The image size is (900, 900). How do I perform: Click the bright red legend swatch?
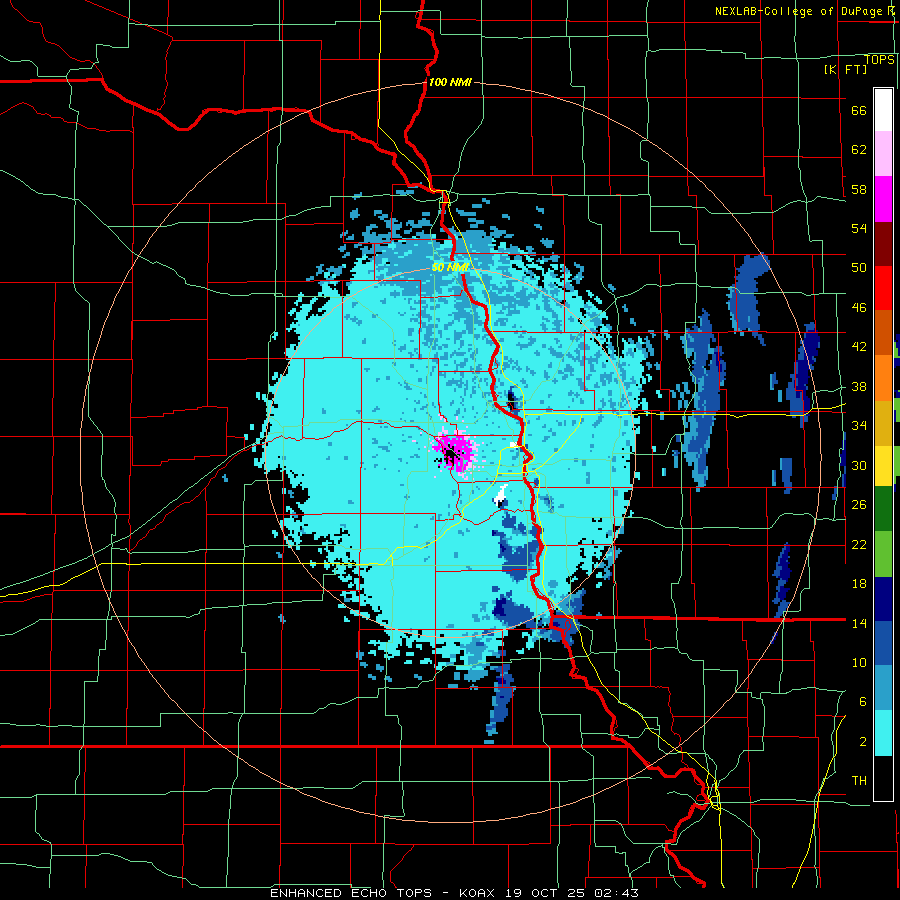883,288
